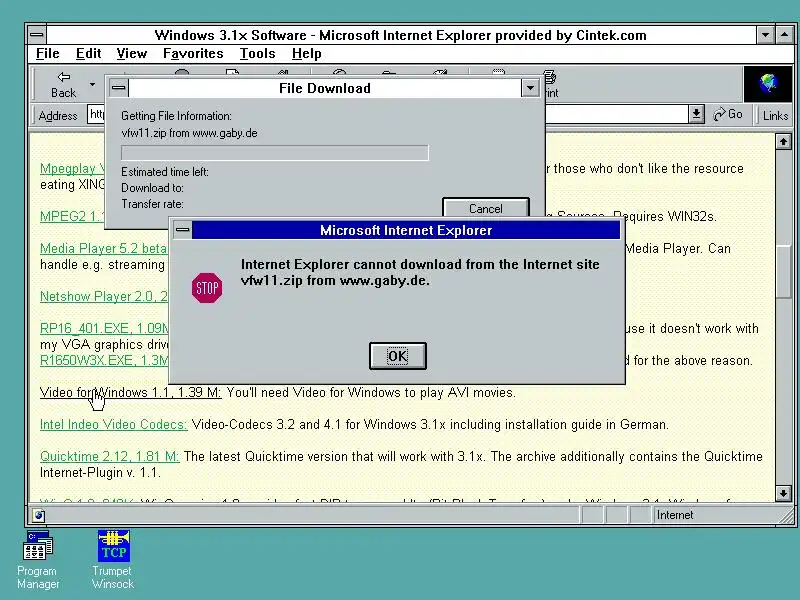Click the vfw11.zip from www.gaby.de text
The height and width of the screenshot is (600, 800).
pyautogui.click(x=189, y=133)
